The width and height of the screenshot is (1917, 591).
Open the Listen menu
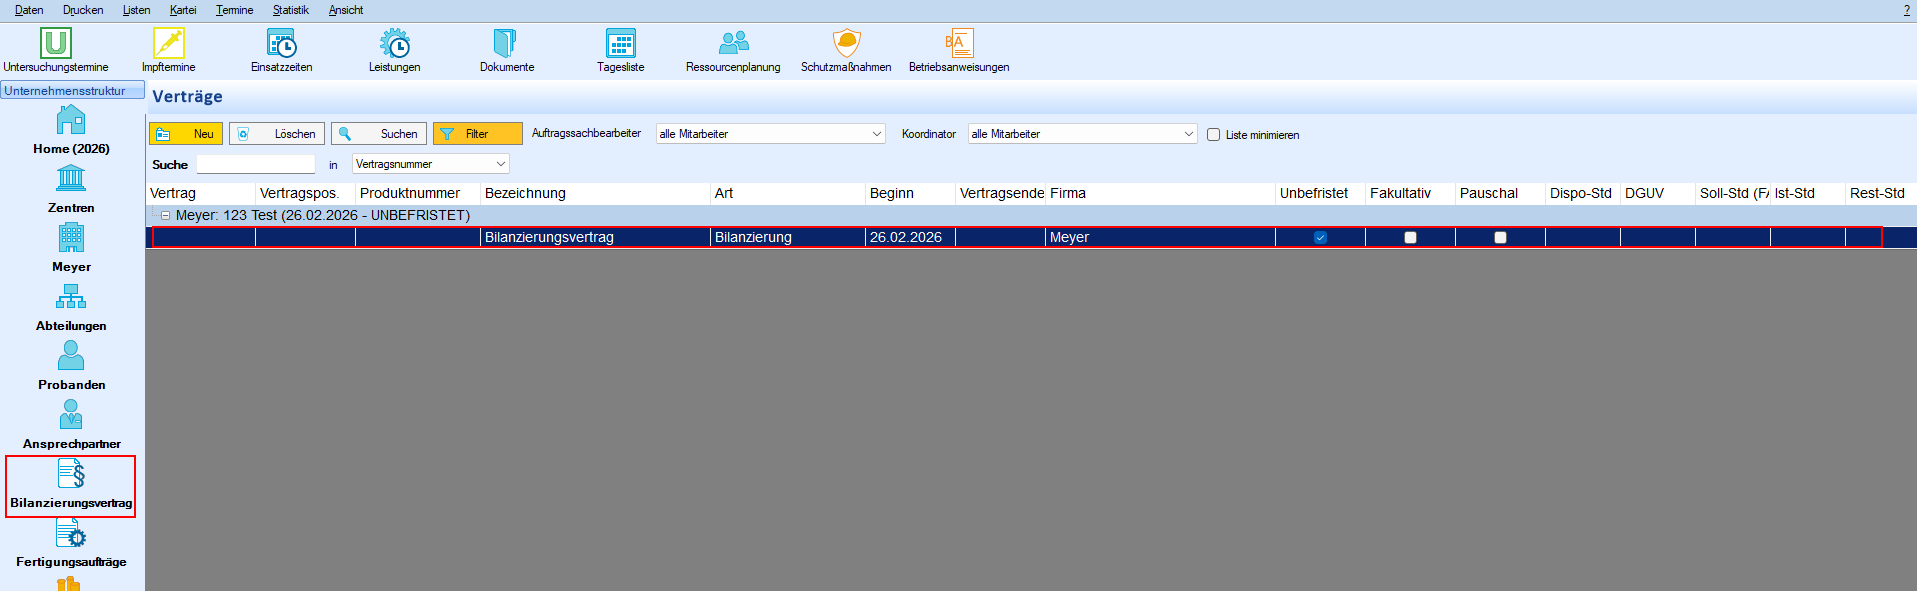[136, 10]
